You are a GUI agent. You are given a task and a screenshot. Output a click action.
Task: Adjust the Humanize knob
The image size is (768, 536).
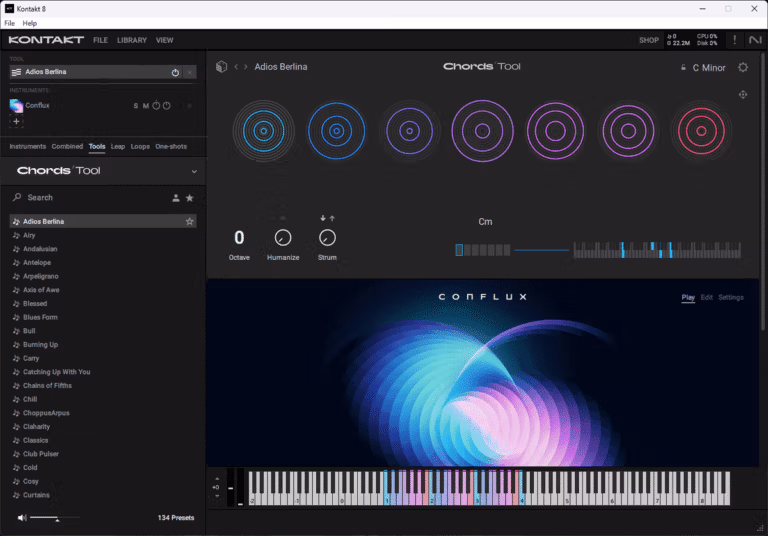coord(283,238)
